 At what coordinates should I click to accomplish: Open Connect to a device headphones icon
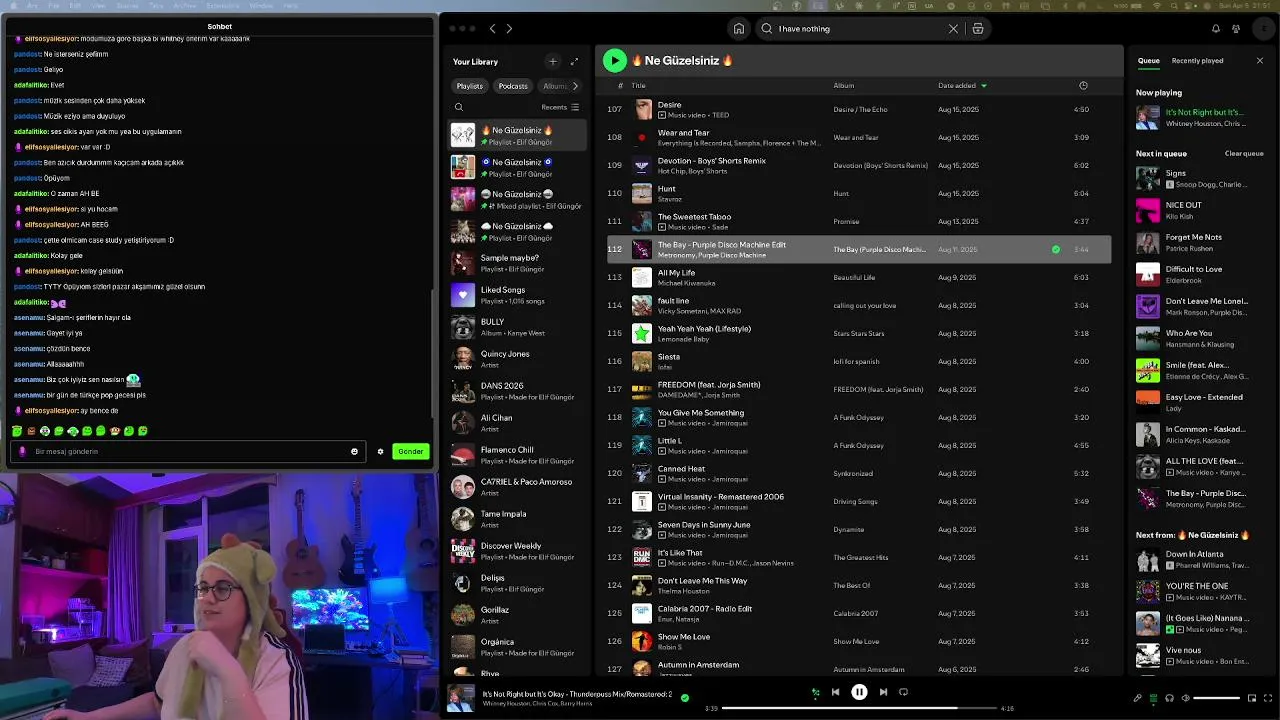(1169, 698)
